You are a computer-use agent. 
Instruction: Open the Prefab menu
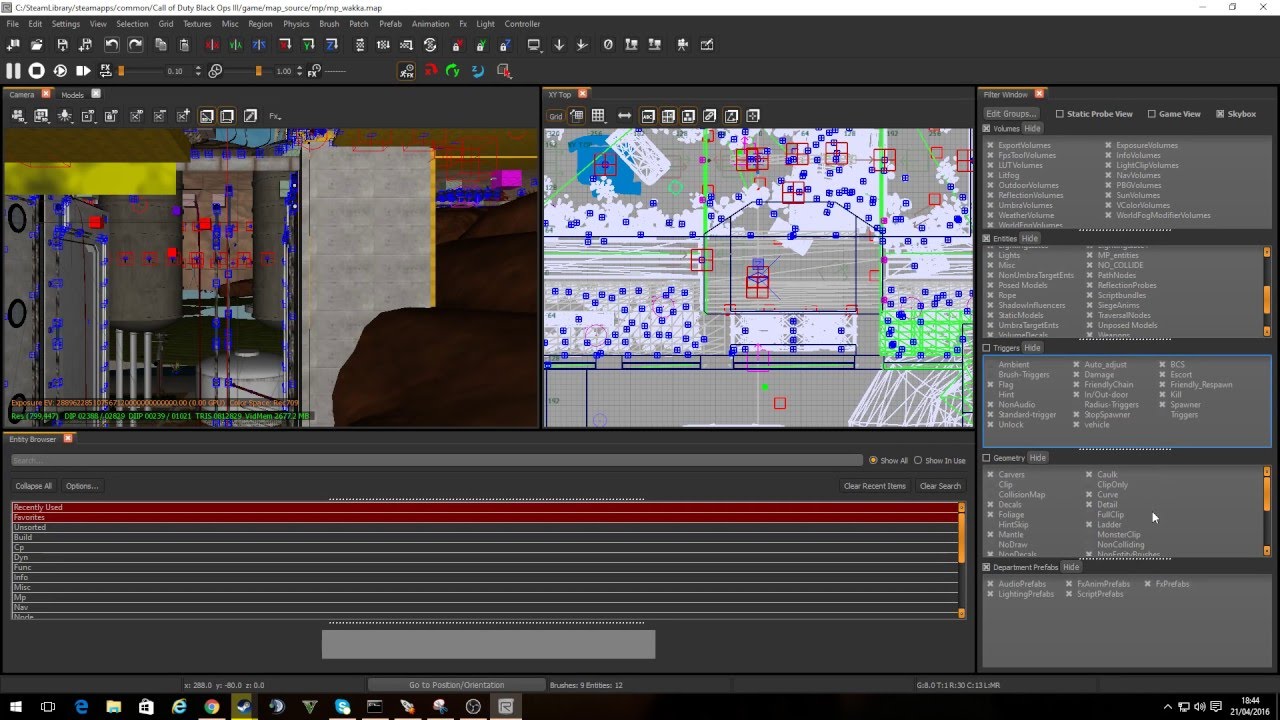click(390, 24)
